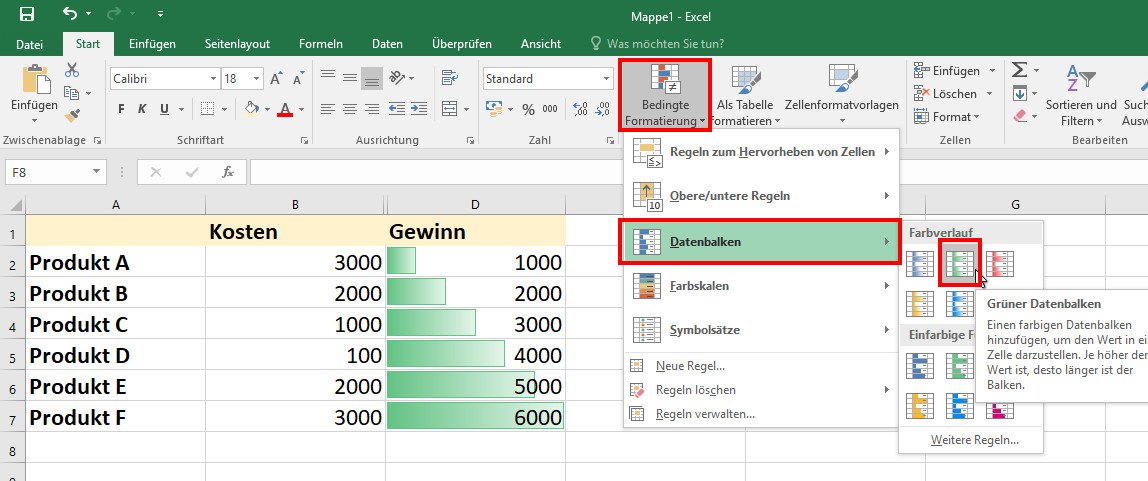This screenshot has width=1148, height=481.
Task: Choose the red gradient data bar
Action: coord(999,264)
